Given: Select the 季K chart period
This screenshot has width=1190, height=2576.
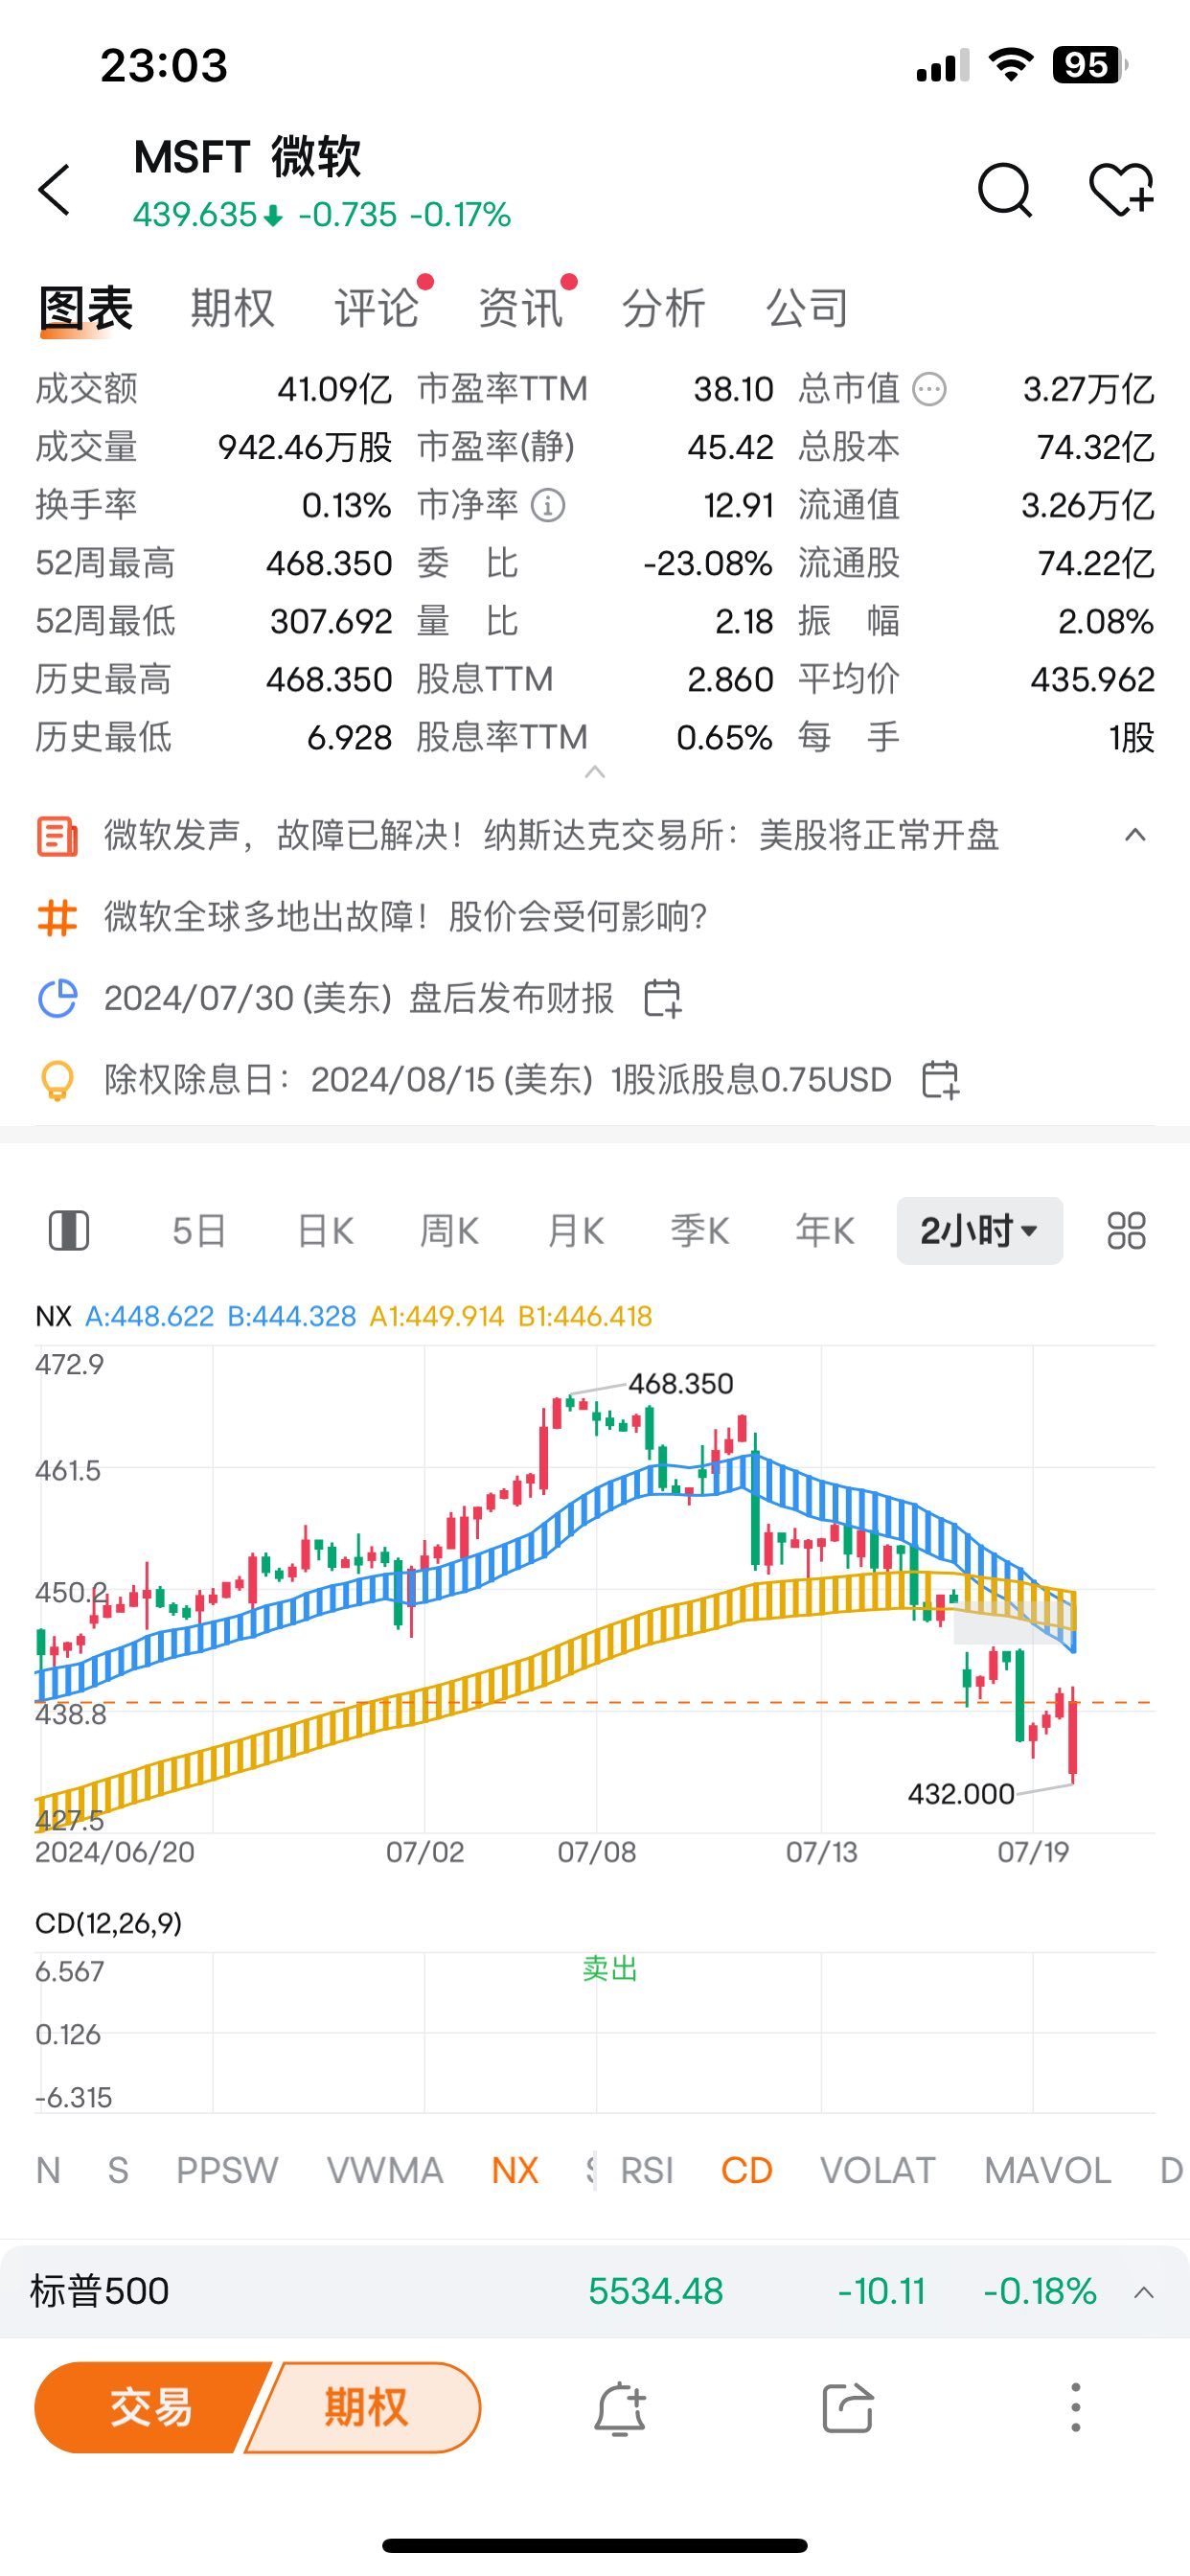Looking at the screenshot, I should [x=700, y=1231].
